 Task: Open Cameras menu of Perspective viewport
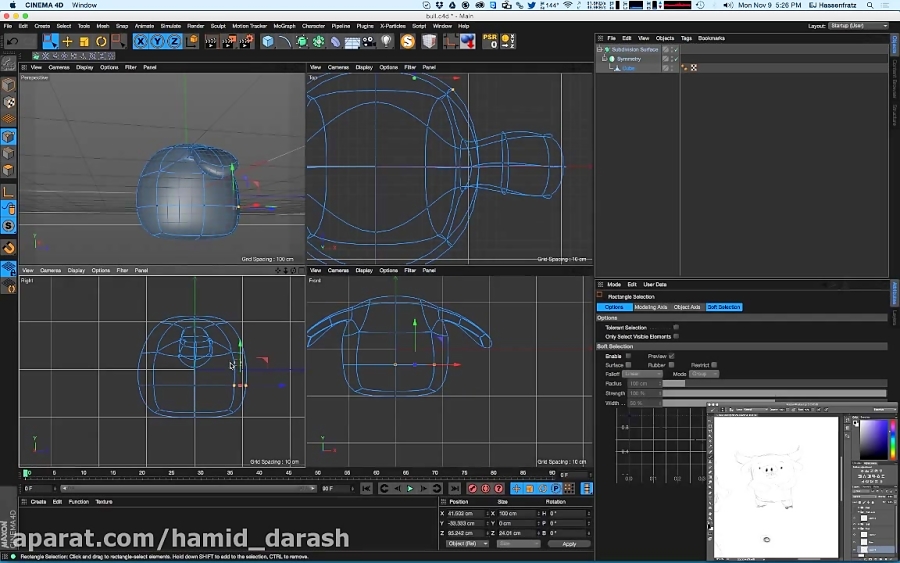59,67
